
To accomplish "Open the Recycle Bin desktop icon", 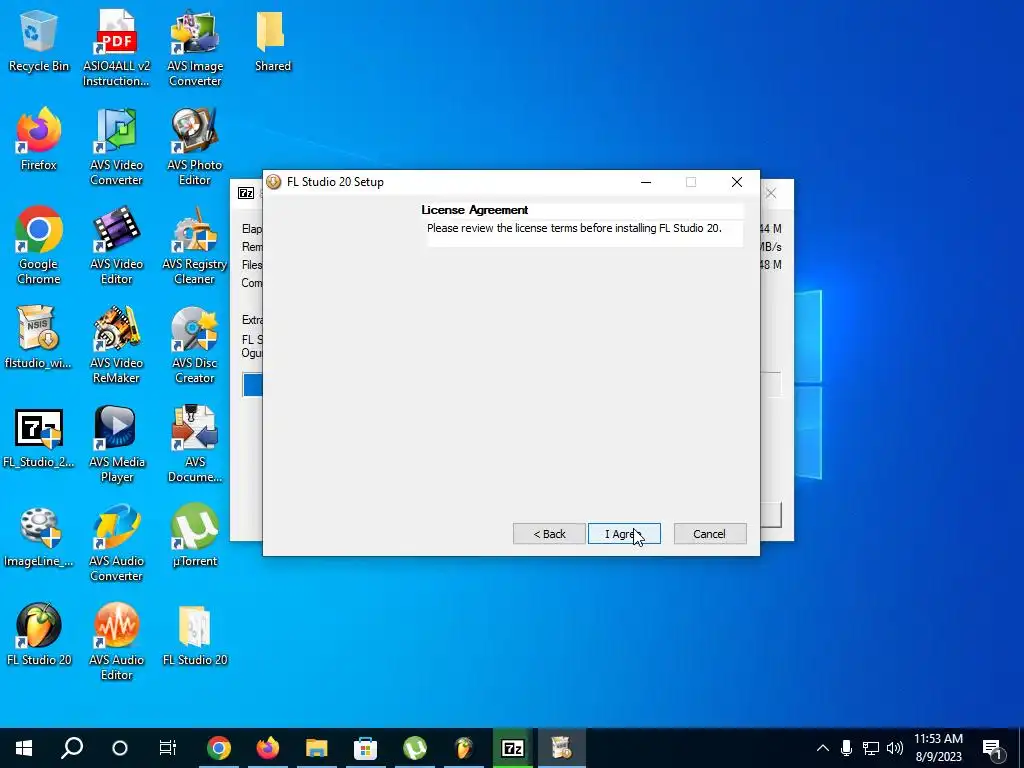I will click(39, 42).
